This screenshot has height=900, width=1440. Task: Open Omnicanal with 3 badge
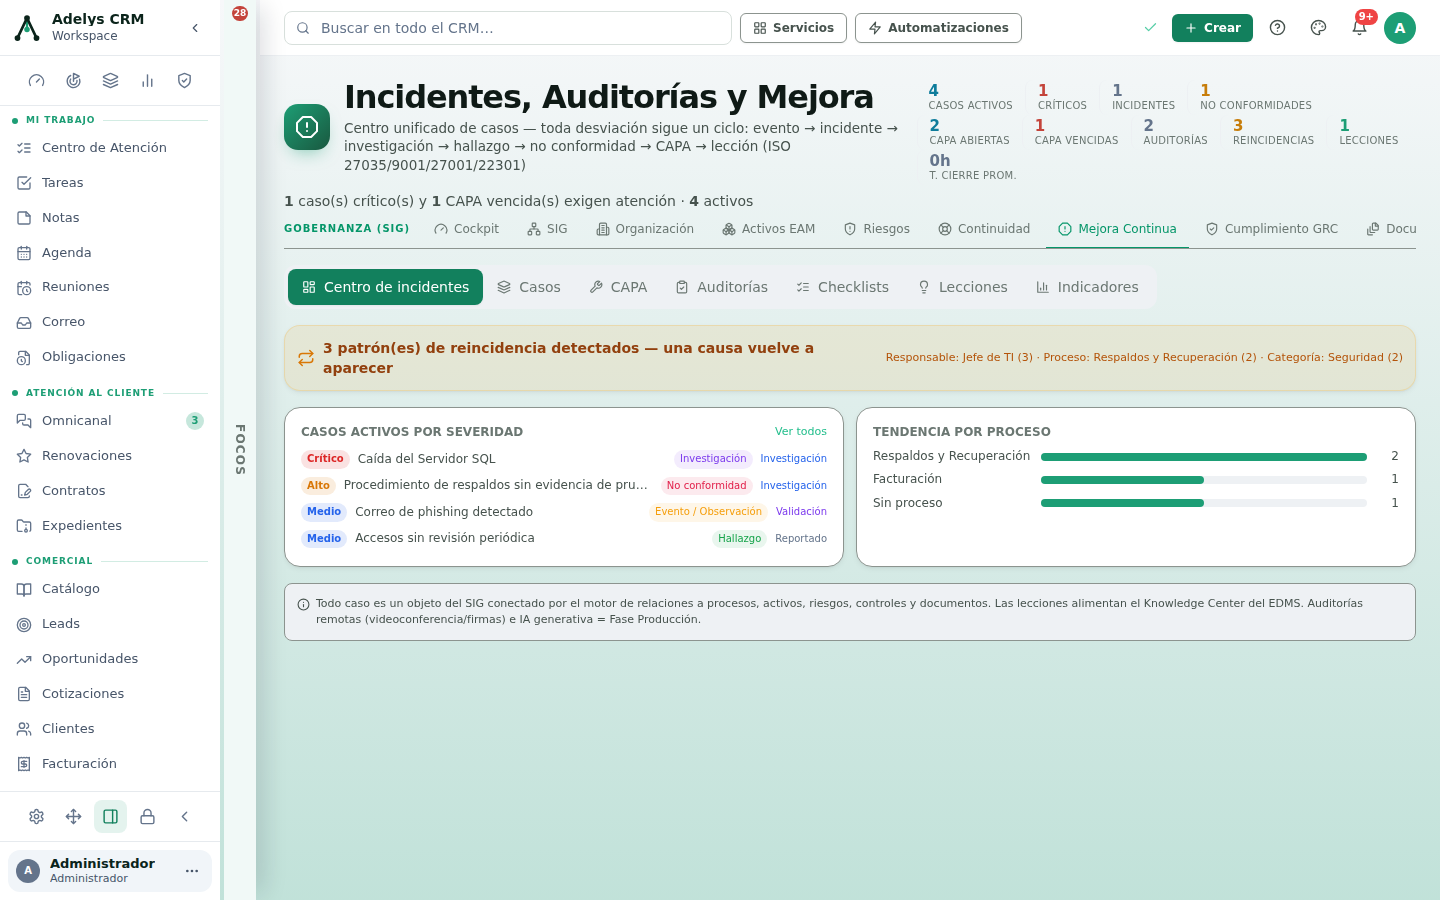click(x=110, y=421)
